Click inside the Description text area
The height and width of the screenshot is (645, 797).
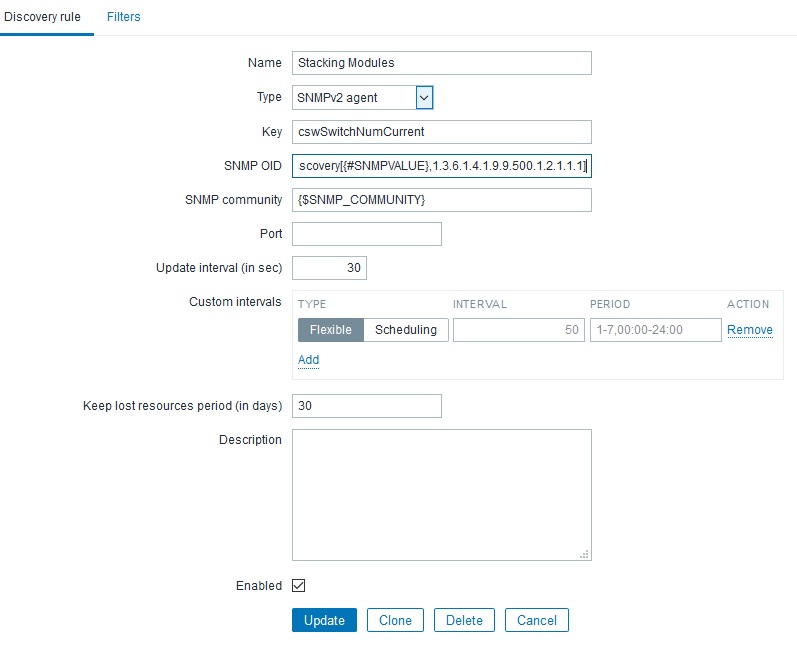click(x=441, y=495)
